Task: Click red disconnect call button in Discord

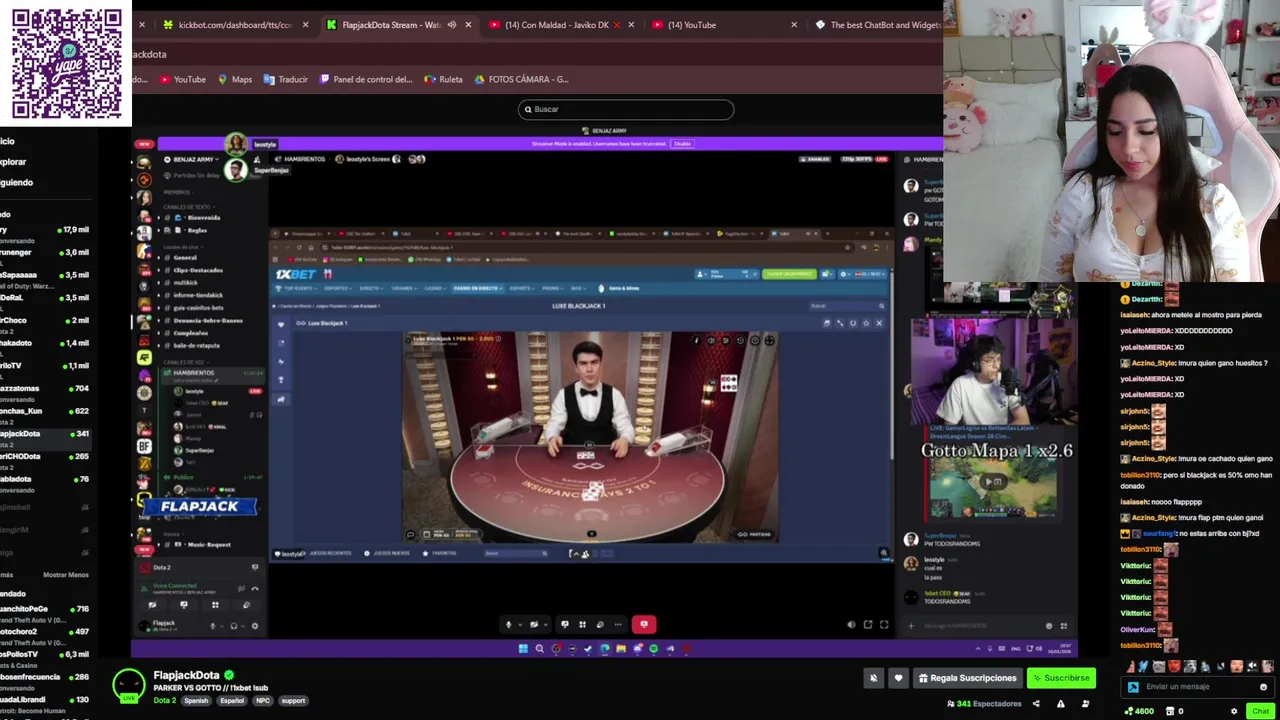Action: [x=644, y=624]
